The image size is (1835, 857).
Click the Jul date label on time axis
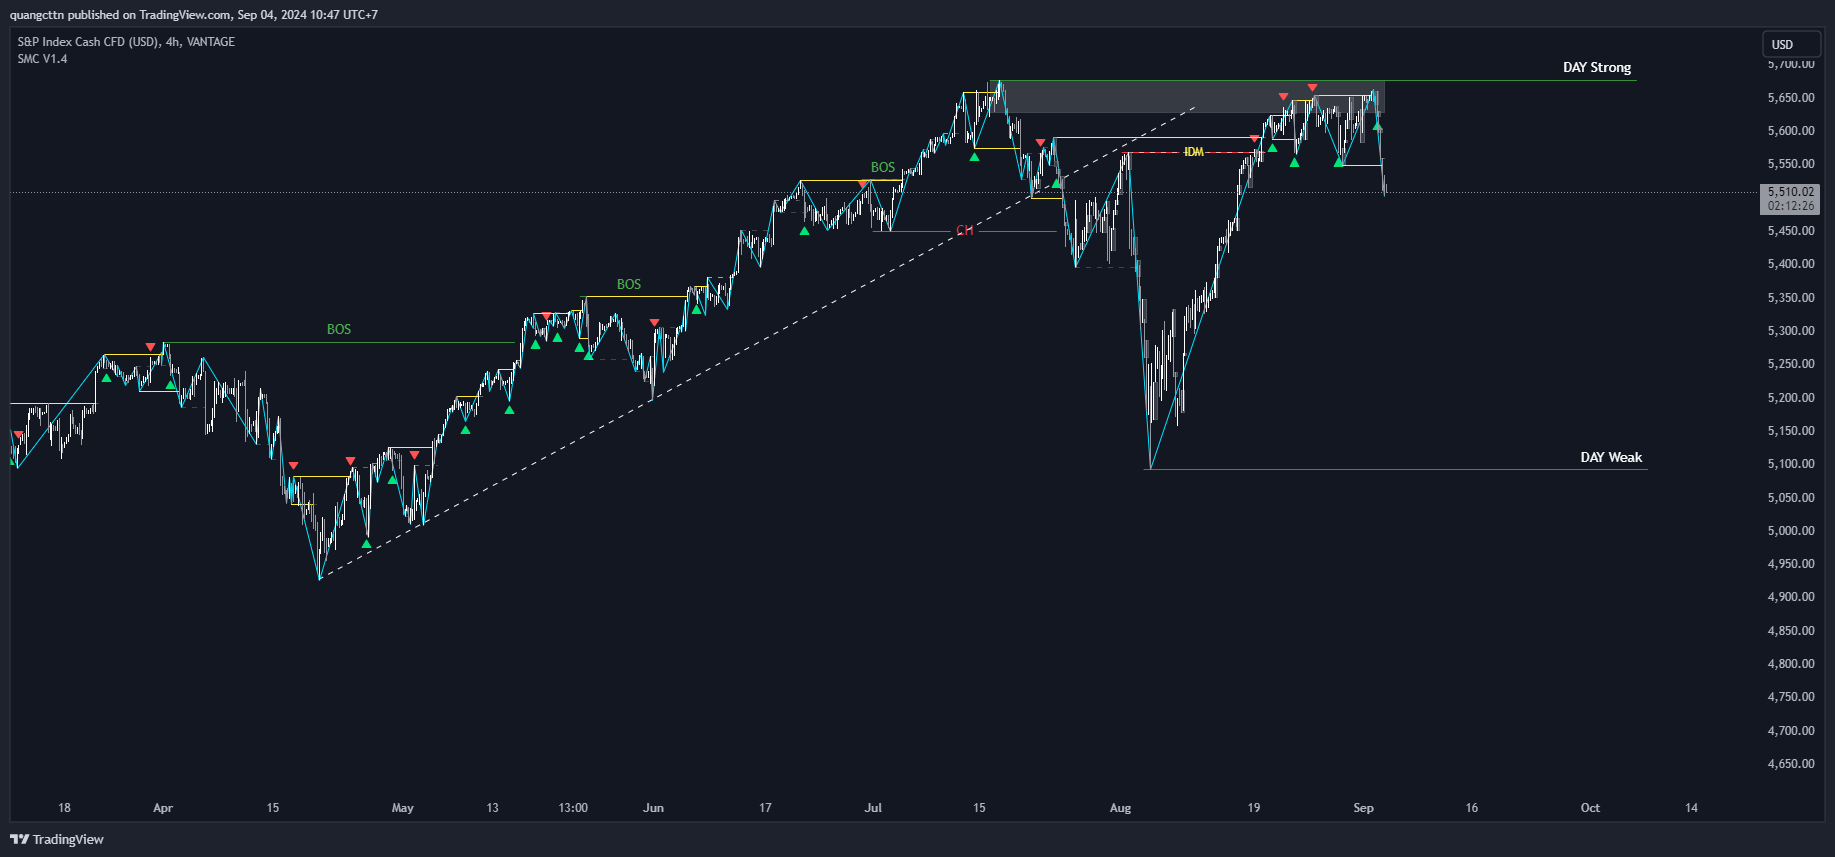pos(873,808)
